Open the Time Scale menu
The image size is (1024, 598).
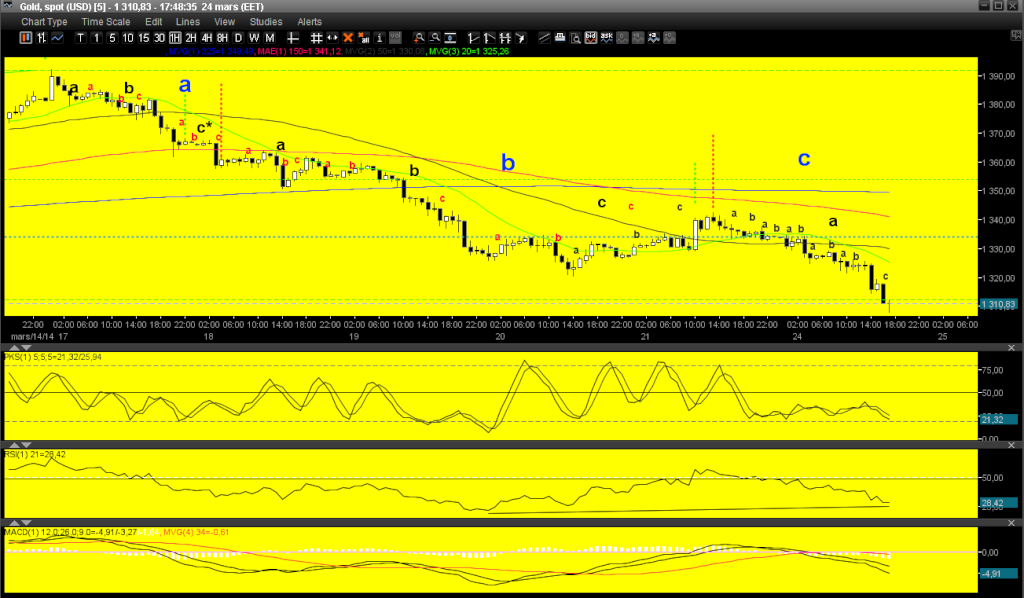click(105, 22)
